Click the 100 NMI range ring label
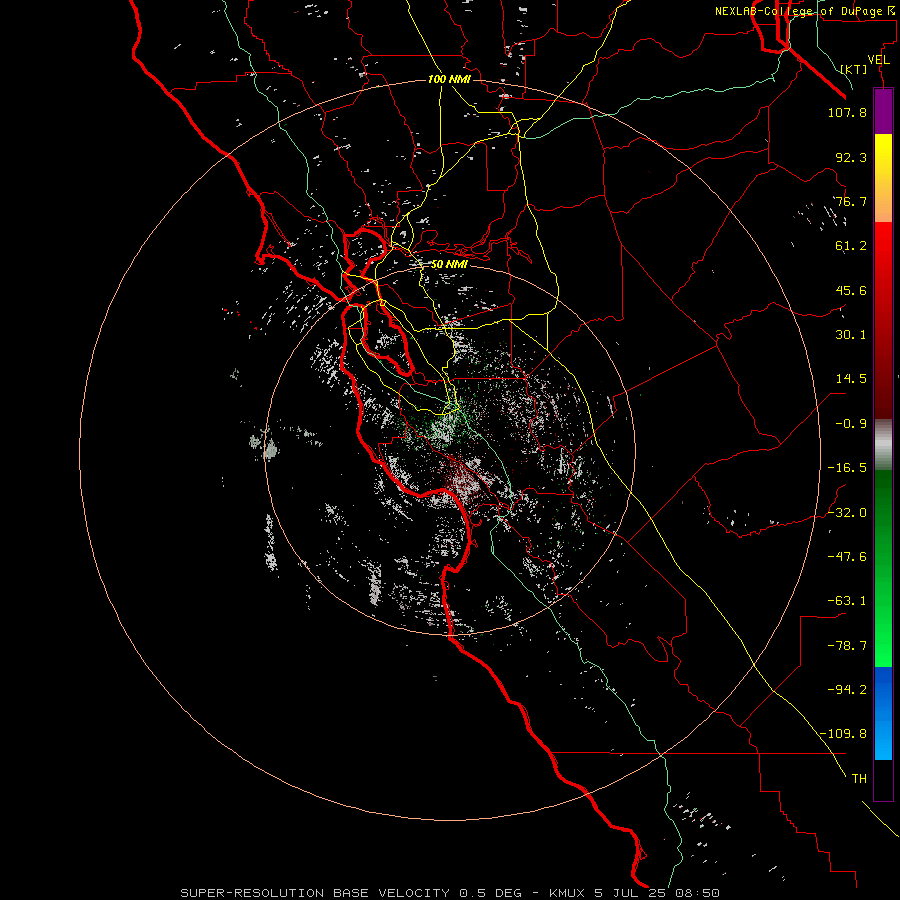Viewport: 900px width, 900px height. [x=449, y=79]
